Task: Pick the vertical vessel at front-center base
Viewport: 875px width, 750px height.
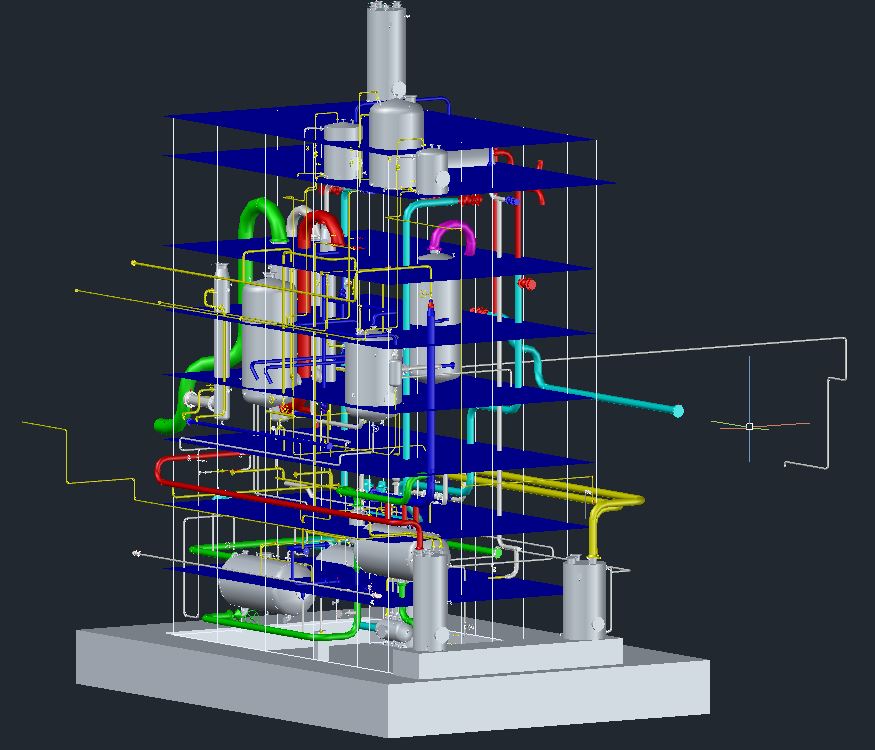Action: [430, 600]
